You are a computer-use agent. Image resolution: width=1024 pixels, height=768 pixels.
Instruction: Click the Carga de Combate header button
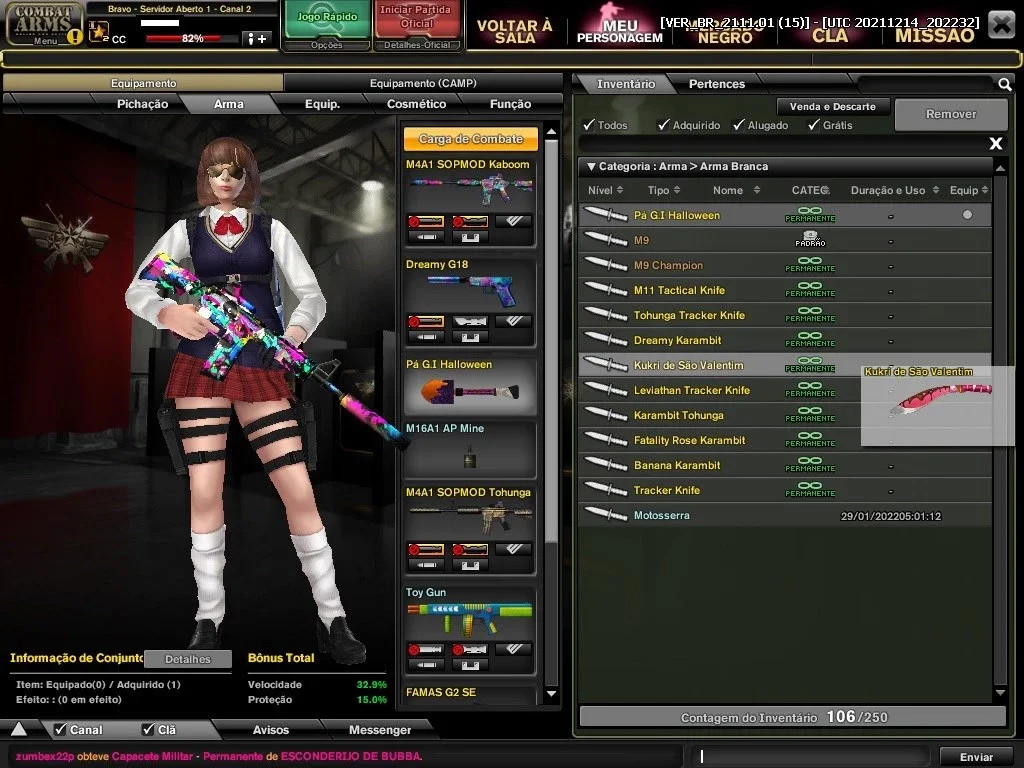(x=470, y=138)
